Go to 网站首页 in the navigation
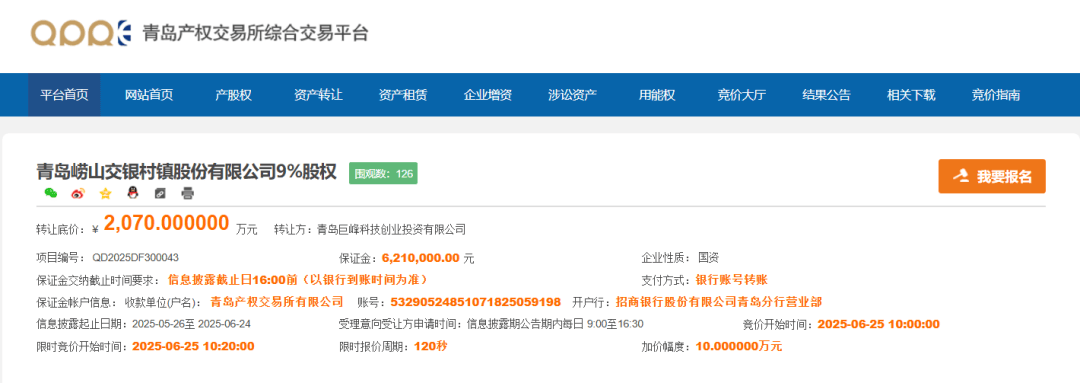 [x=149, y=95]
